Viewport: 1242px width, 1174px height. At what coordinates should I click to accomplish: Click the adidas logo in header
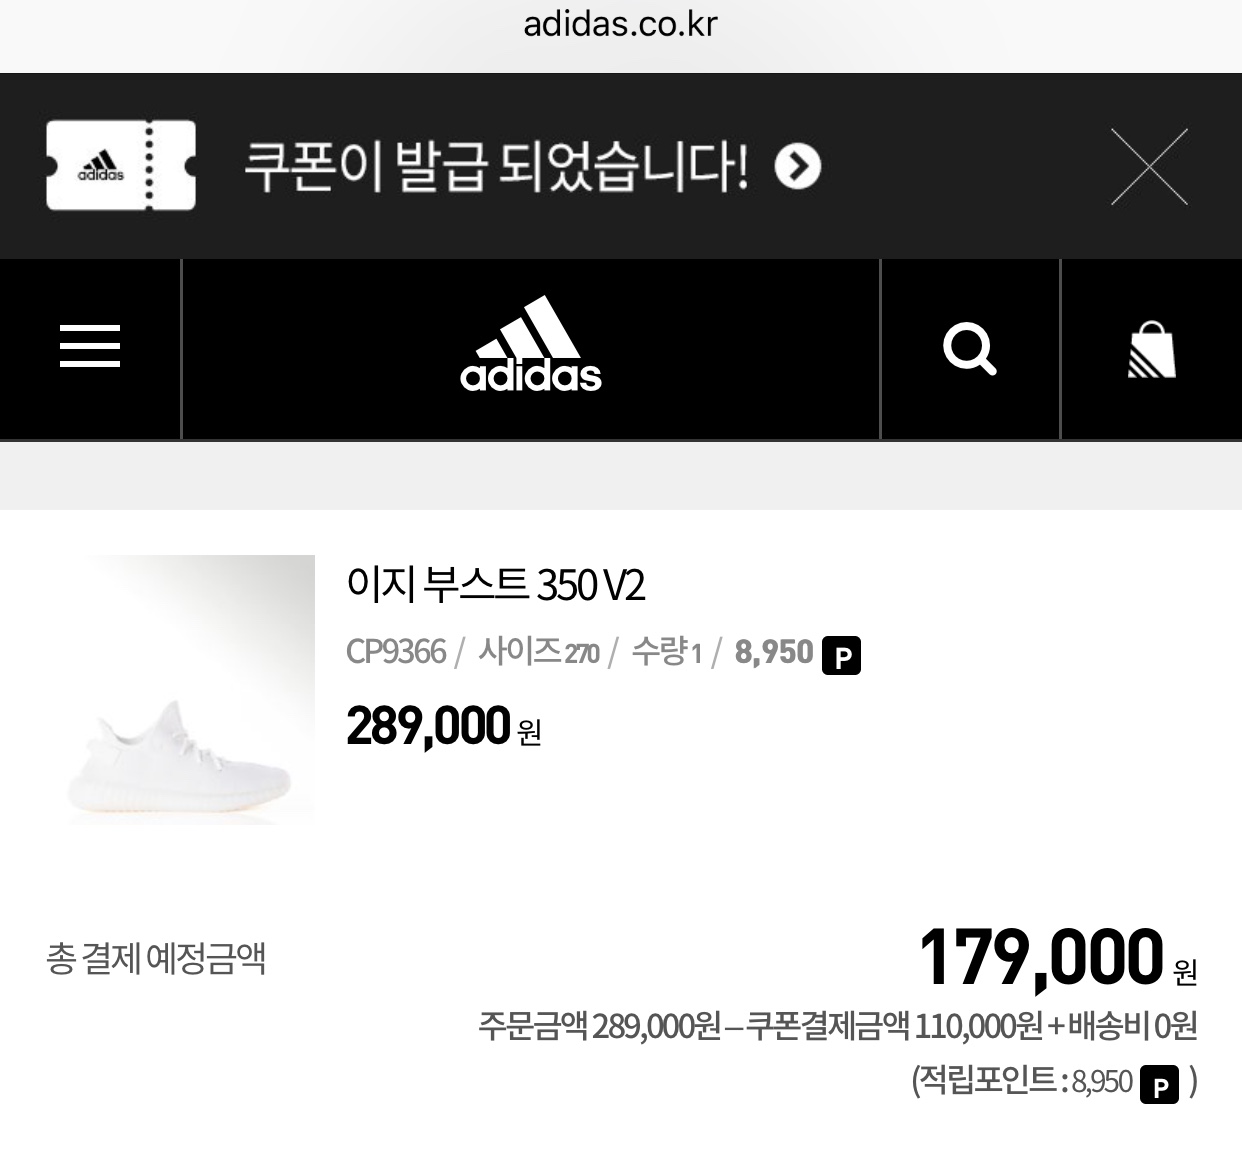(531, 346)
